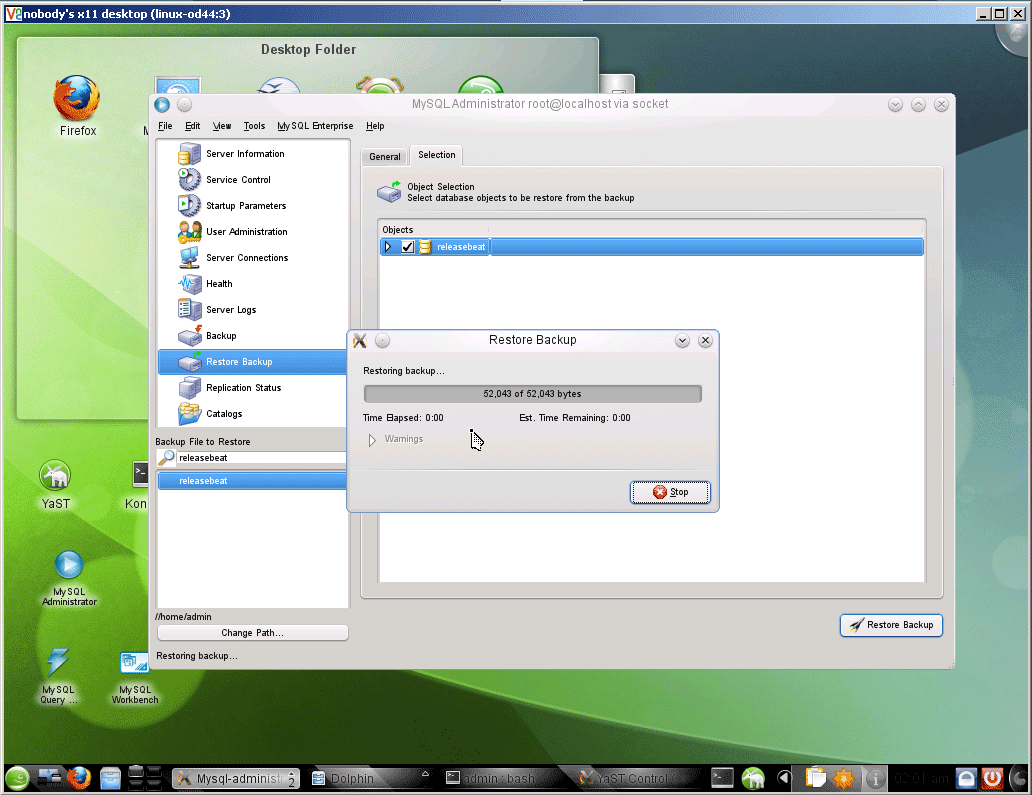Open the Help menu
Image resolution: width=1032 pixels, height=795 pixels.
coord(375,126)
